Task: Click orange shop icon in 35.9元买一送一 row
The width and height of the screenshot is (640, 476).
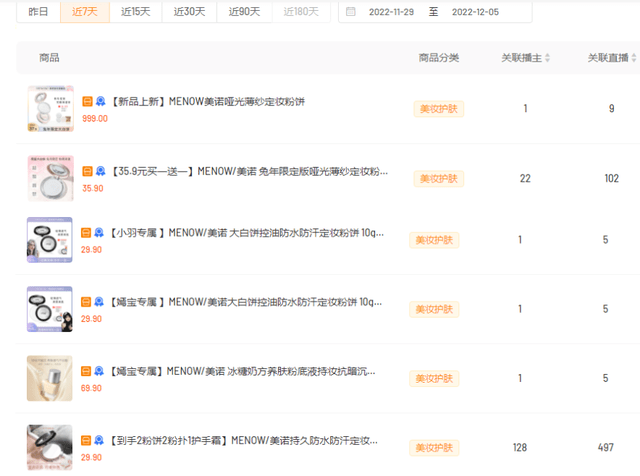Action: tap(87, 171)
